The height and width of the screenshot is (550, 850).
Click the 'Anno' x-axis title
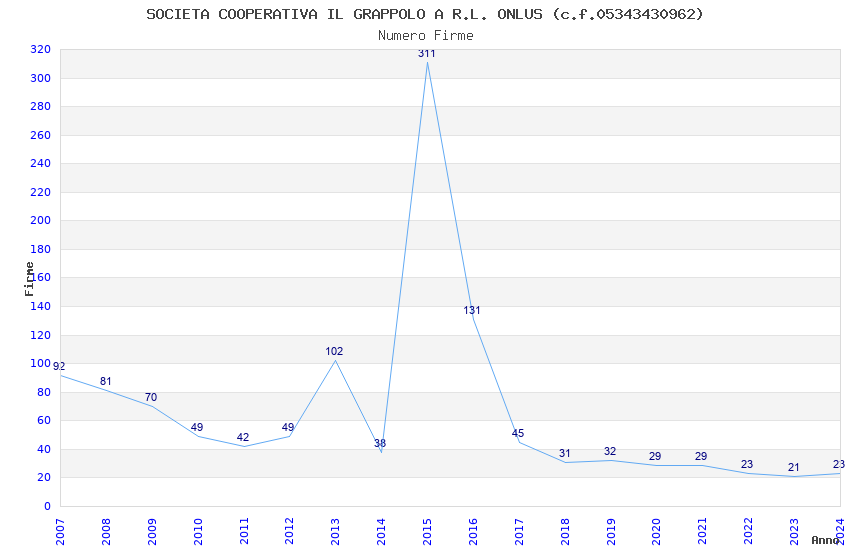[825, 540]
